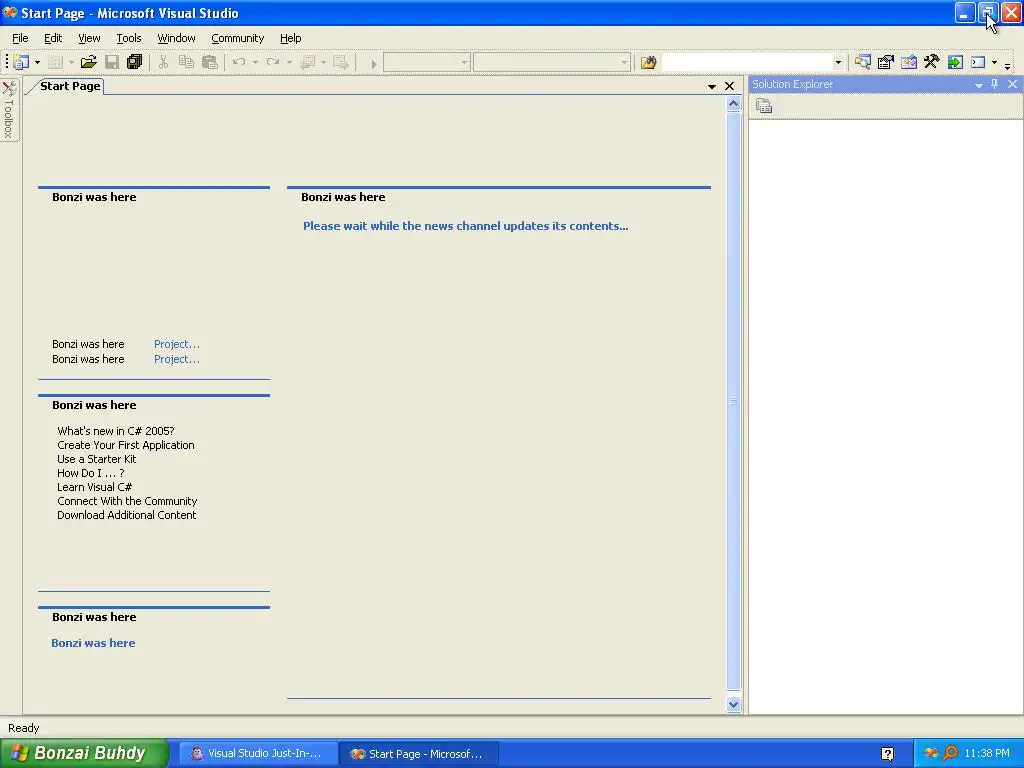Open "What's new in C# 2005?" link
This screenshot has width=1024, height=768.
[x=116, y=431]
